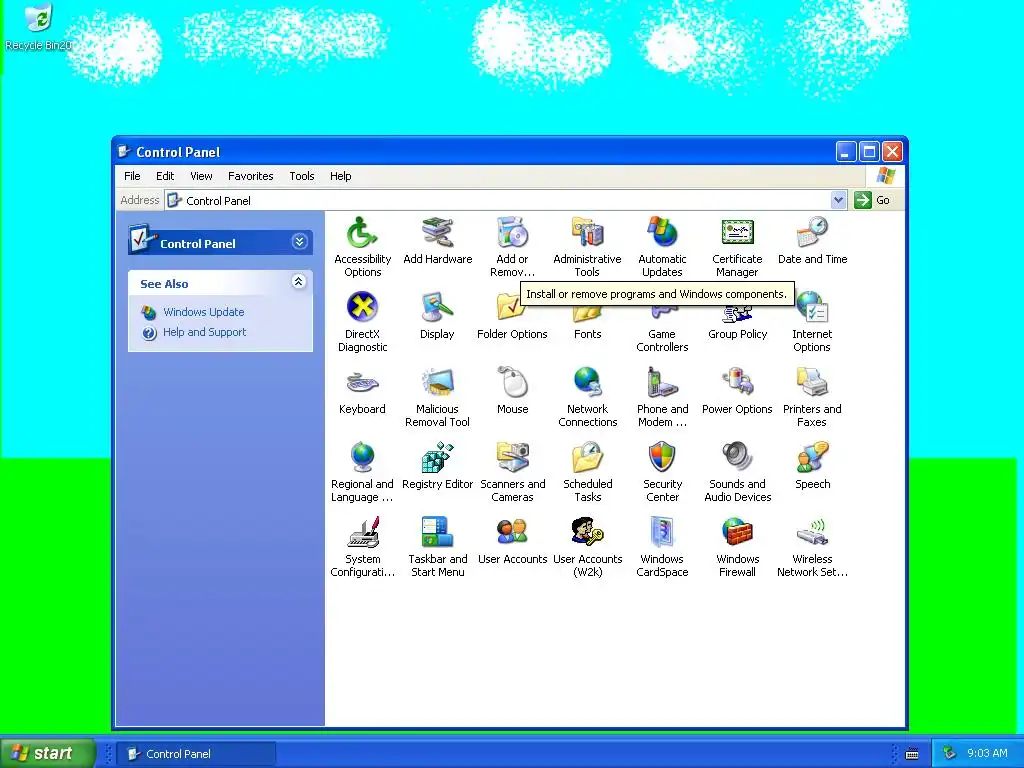Open Mouse settings icon
This screenshot has width=1024, height=768.
pyautogui.click(x=513, y=383)
